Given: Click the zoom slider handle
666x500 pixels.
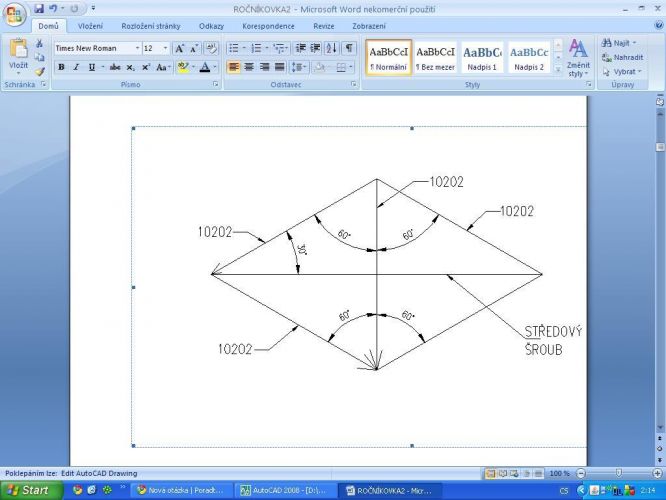Looking at the screenshot, I should 619,473.
